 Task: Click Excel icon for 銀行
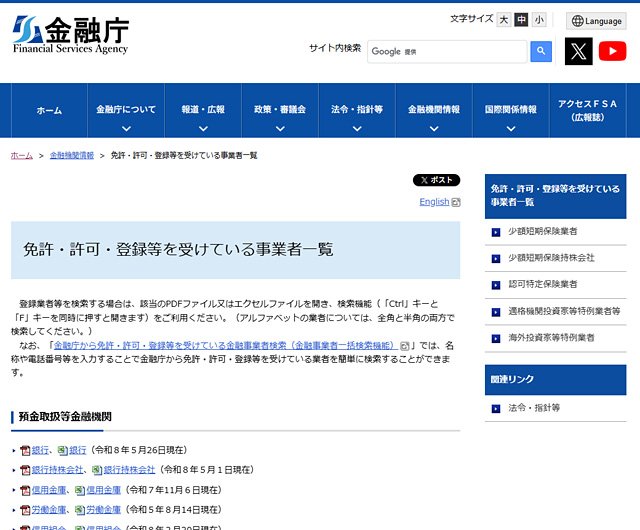(x=62, y=451)
